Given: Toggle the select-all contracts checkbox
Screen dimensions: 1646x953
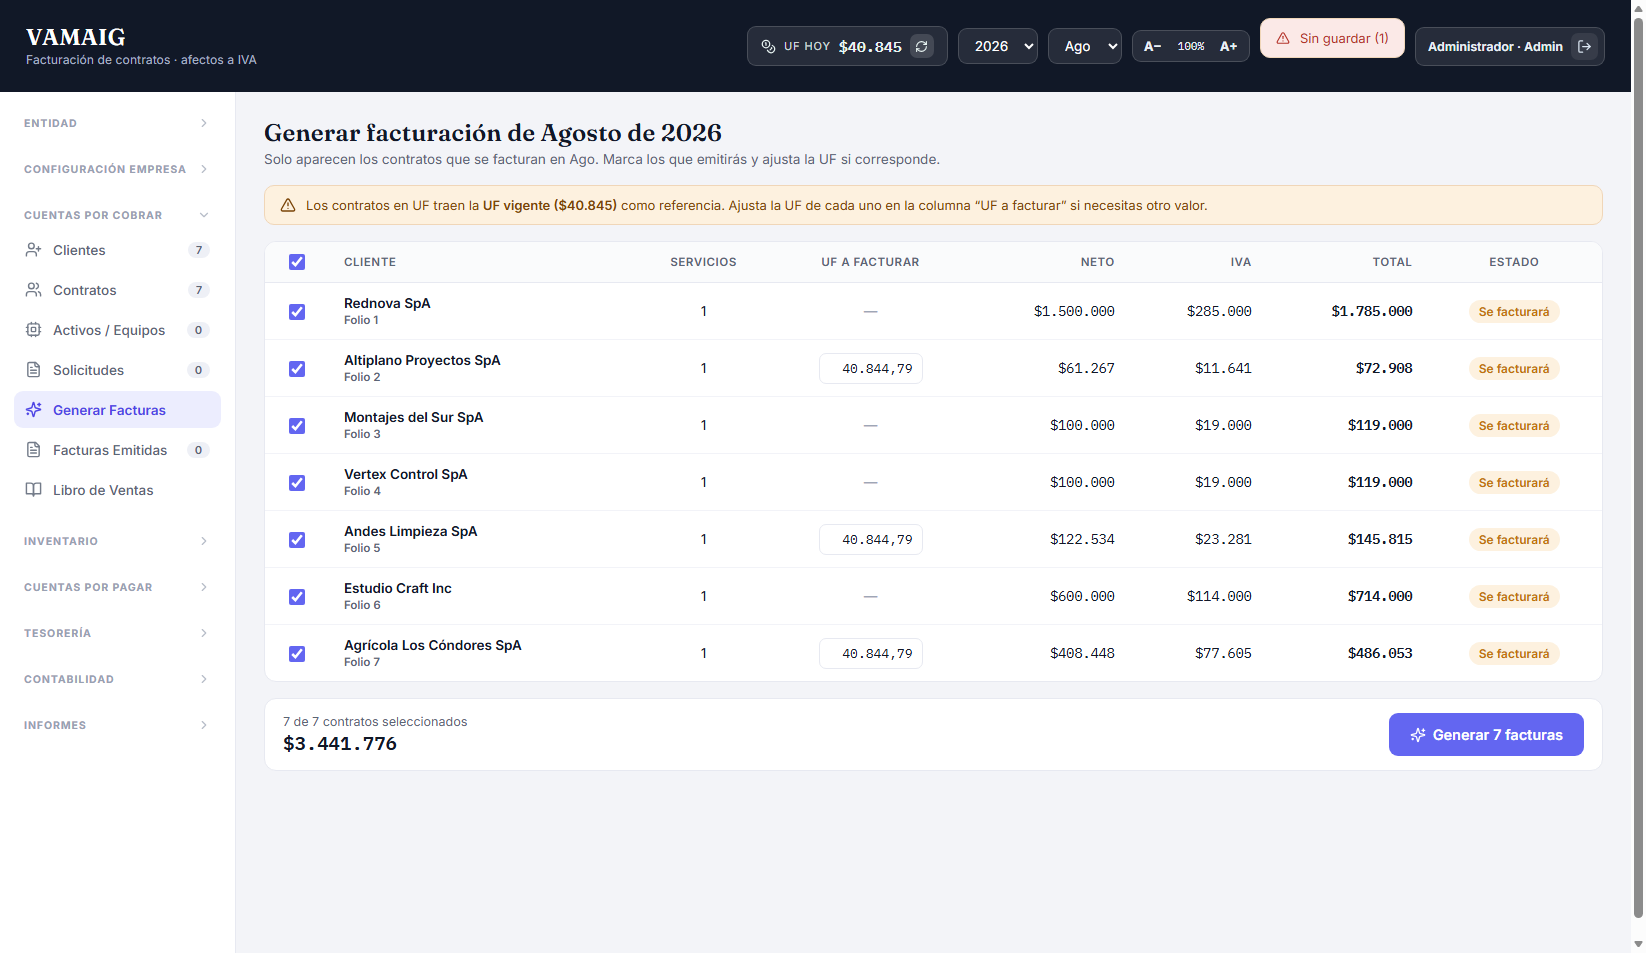Looking at the screenshot, I should click(x=297, y=262).
